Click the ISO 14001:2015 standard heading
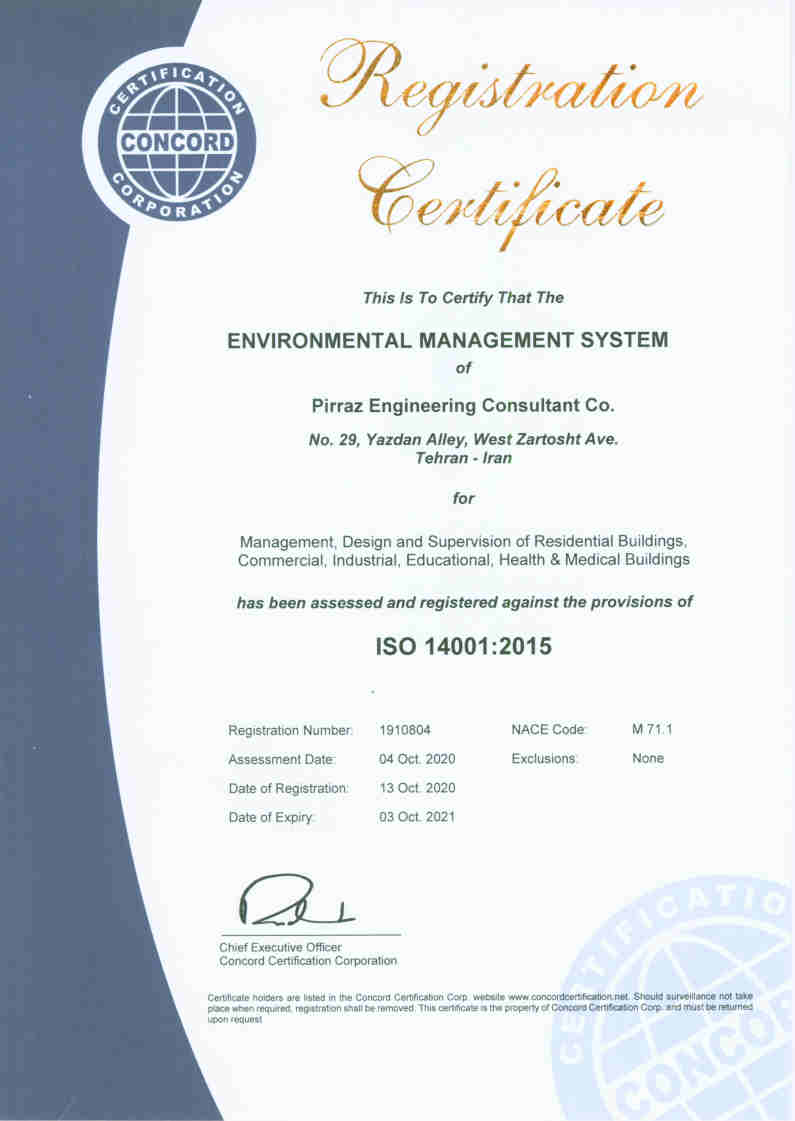This screenshot has width=795, height=1121. 462,647
